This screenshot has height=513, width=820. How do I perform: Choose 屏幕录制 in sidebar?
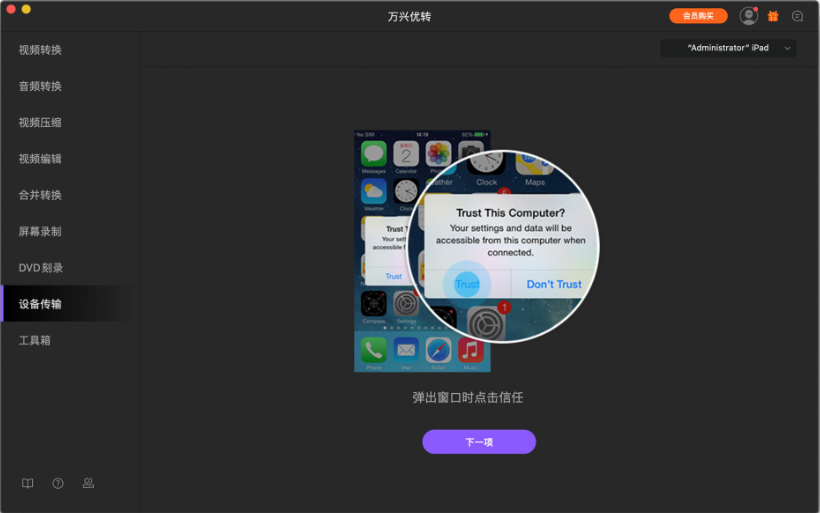coord(40,232)
